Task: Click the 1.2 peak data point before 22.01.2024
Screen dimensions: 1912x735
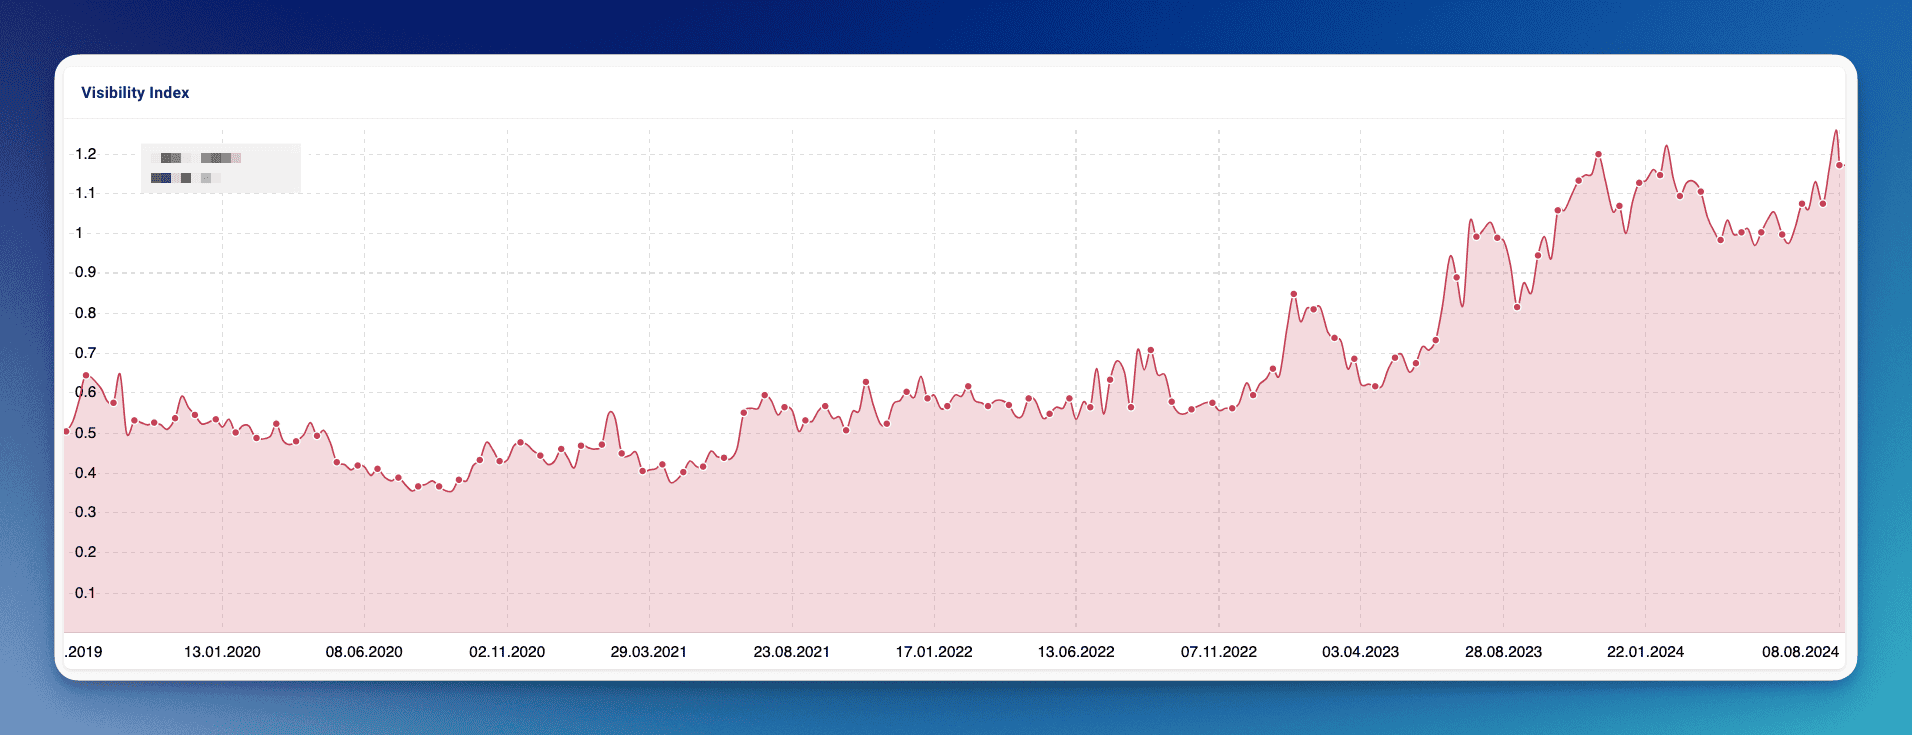Action: [1599, 154]
